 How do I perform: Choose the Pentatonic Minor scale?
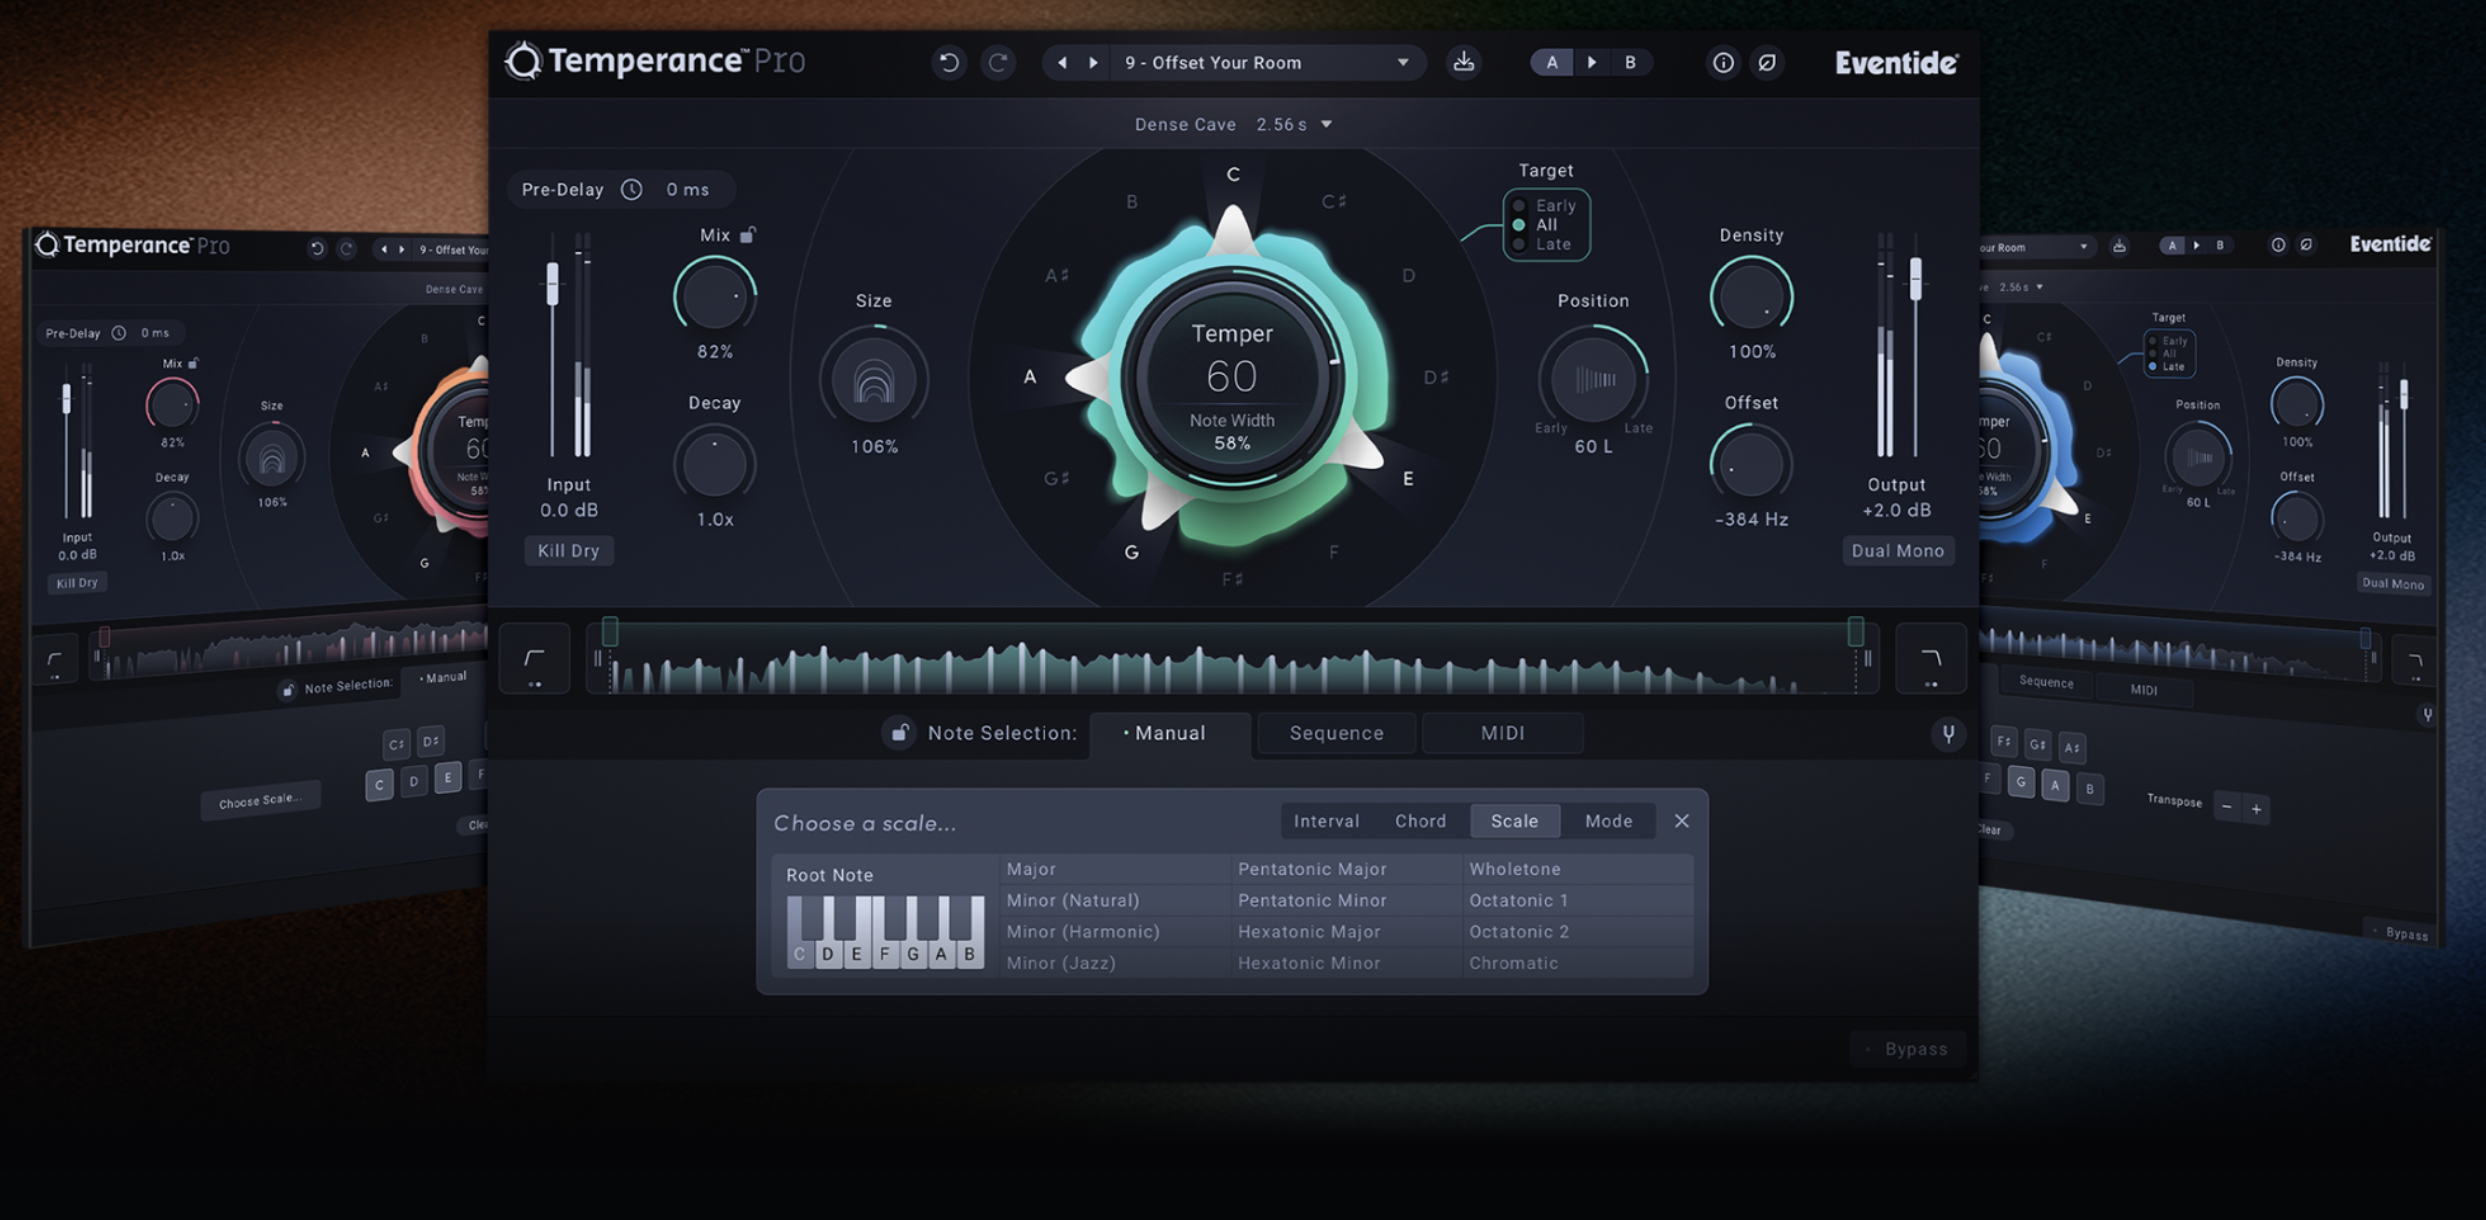point(1345,900)
